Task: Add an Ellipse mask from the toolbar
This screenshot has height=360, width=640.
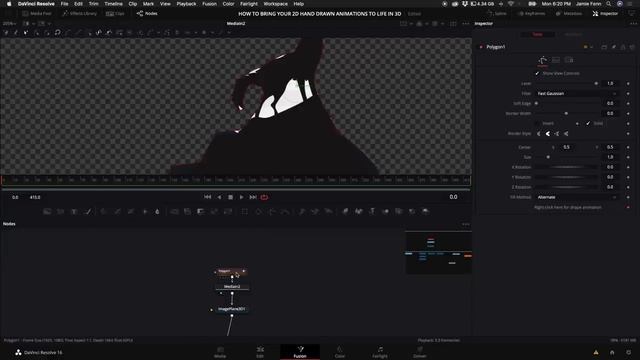Action: (258, 211)
